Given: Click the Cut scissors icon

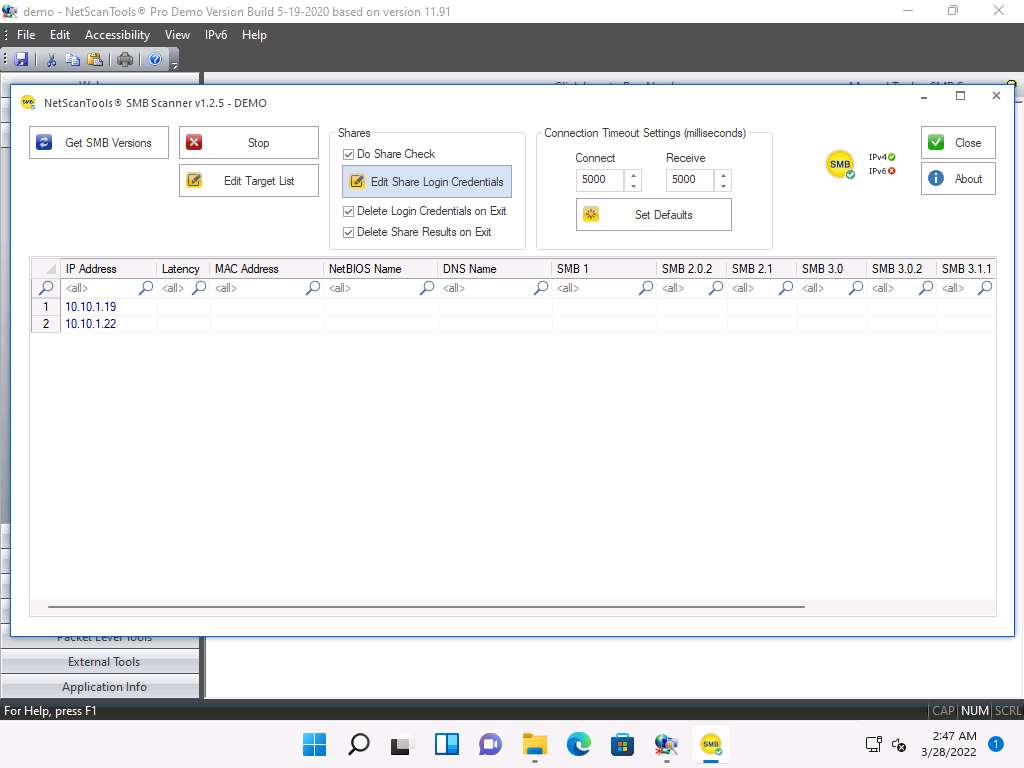Looking at the screenshot, I should coord(51,60).
